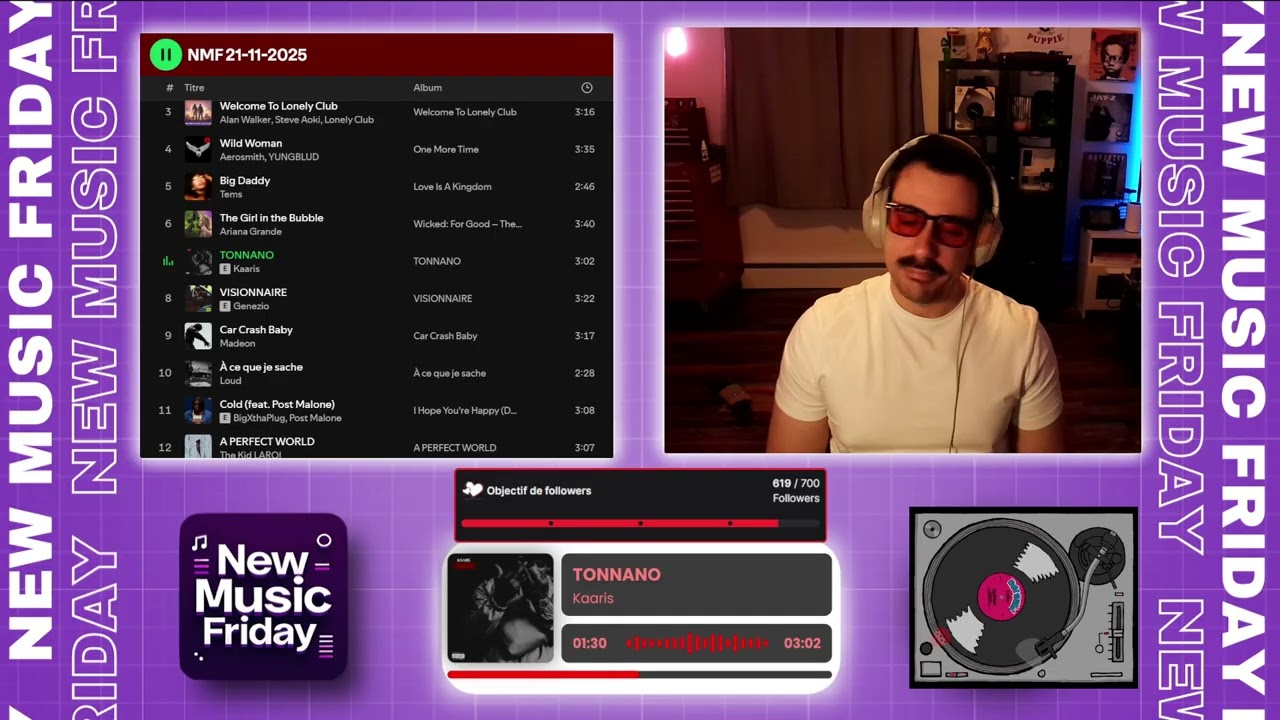
Task: Click the 2:28 duration of À ce que je sache
Action: pos(585,373)
